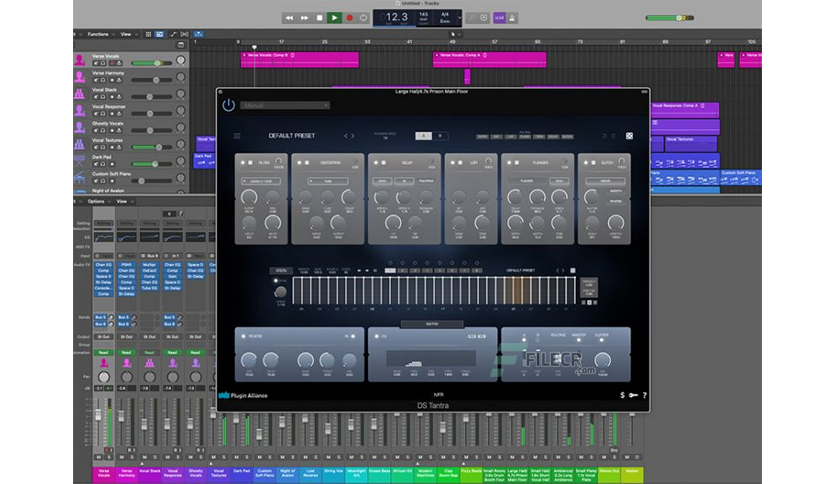Open the Options menu in the mixer
The image size is (836, 484).
(x=98, y=201)
